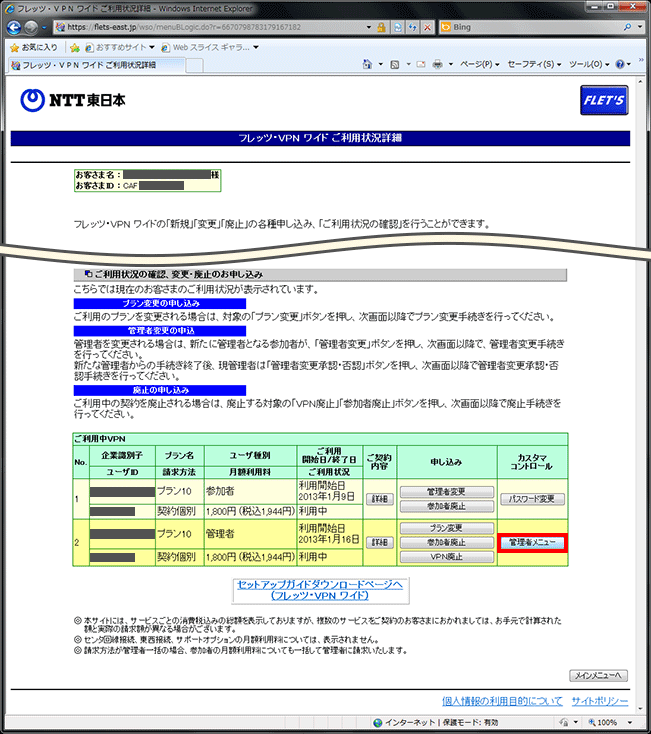Click 詳細 button in row 1
The height and width of the screenshot is (734, 651).
click(380, 499)
